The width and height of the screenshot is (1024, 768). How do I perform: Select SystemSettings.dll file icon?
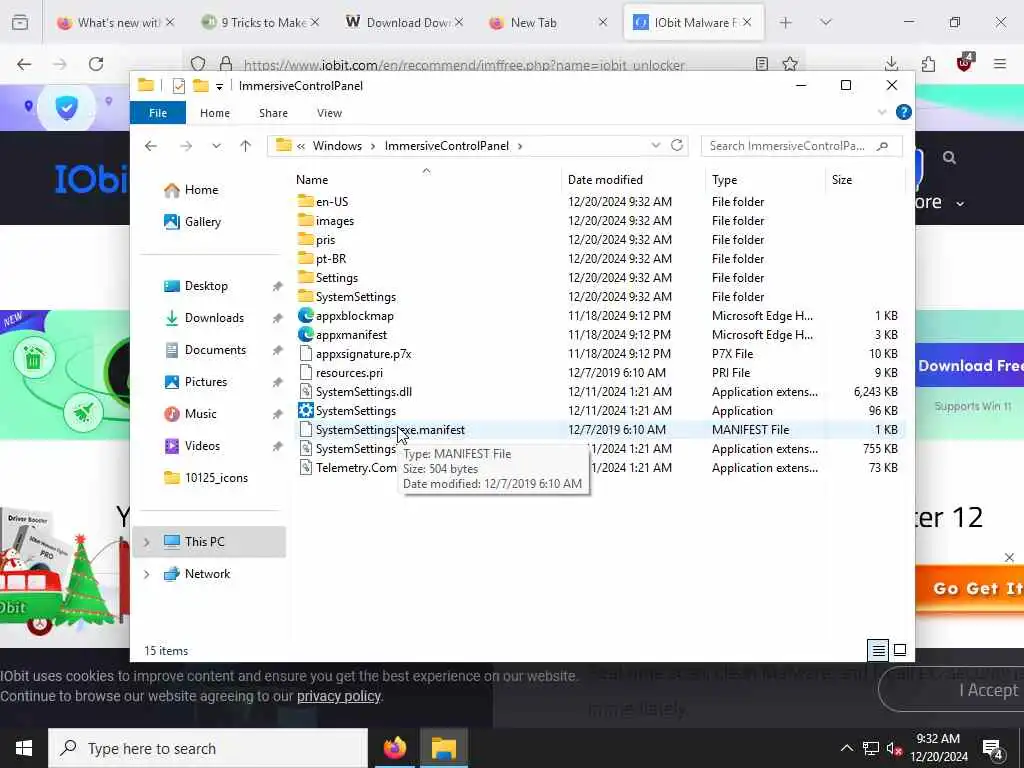click(x=306, y=391)
